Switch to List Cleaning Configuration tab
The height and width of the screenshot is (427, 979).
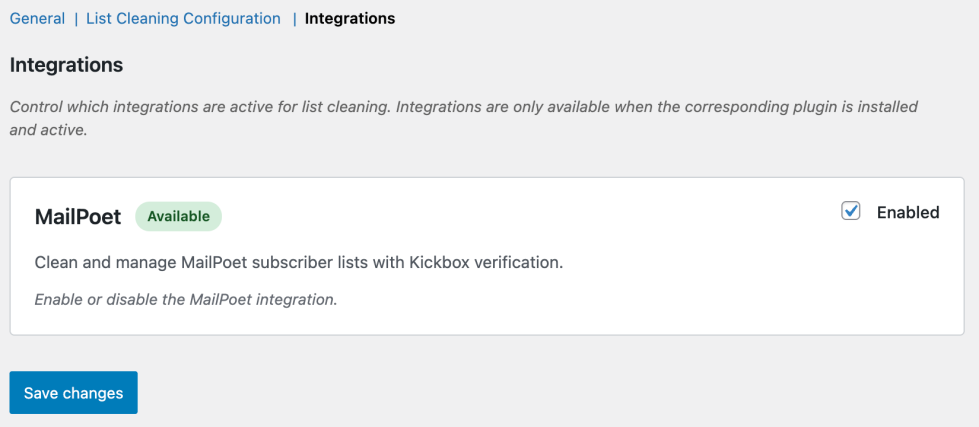coord(183,18)
